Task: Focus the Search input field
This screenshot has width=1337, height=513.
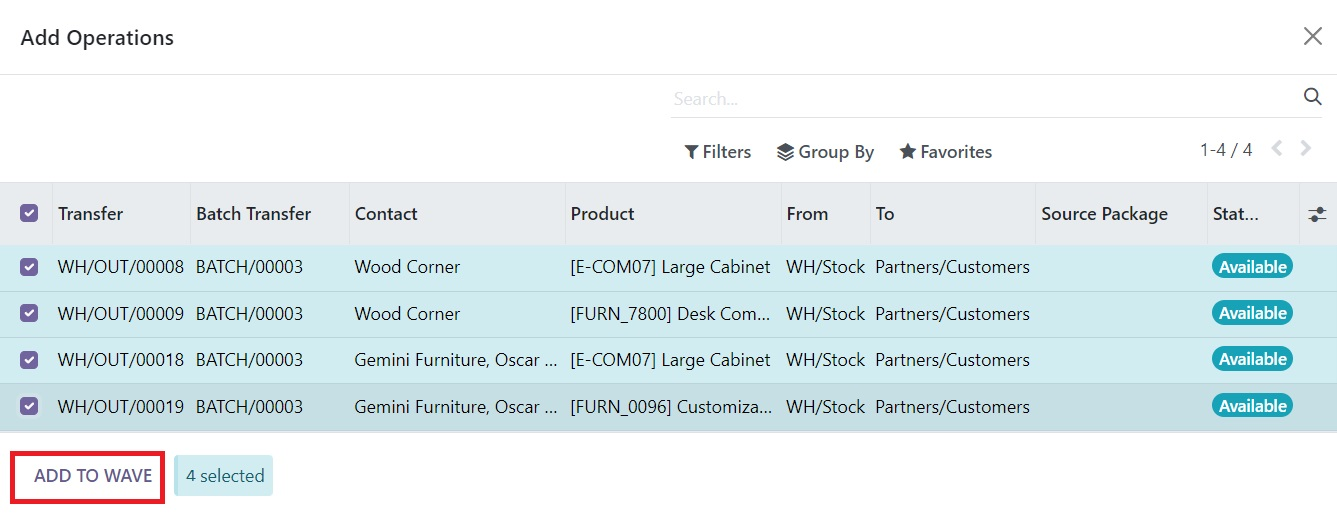Action: (x=985, y=99)
